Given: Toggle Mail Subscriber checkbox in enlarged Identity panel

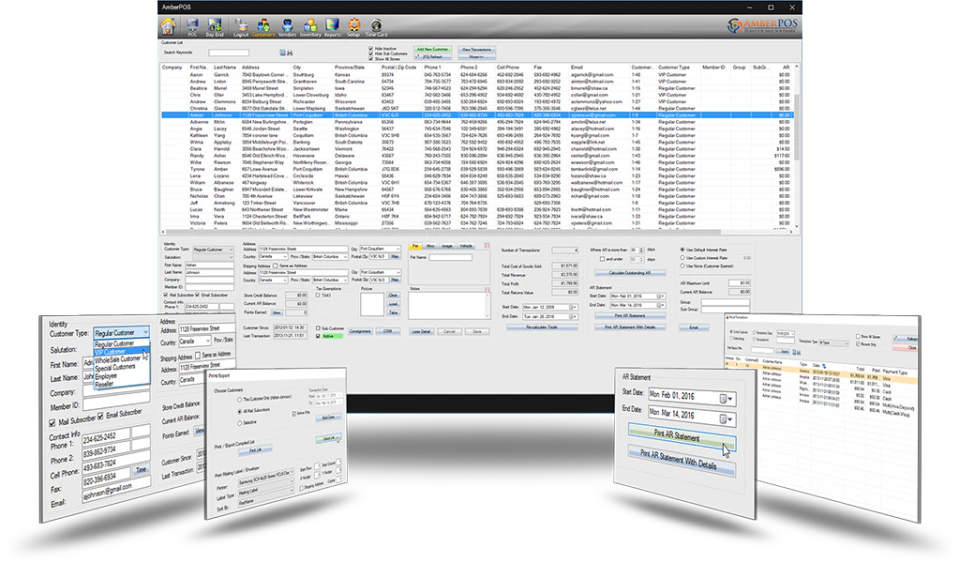Looking at the screenshot, I should tap(52, 423).
